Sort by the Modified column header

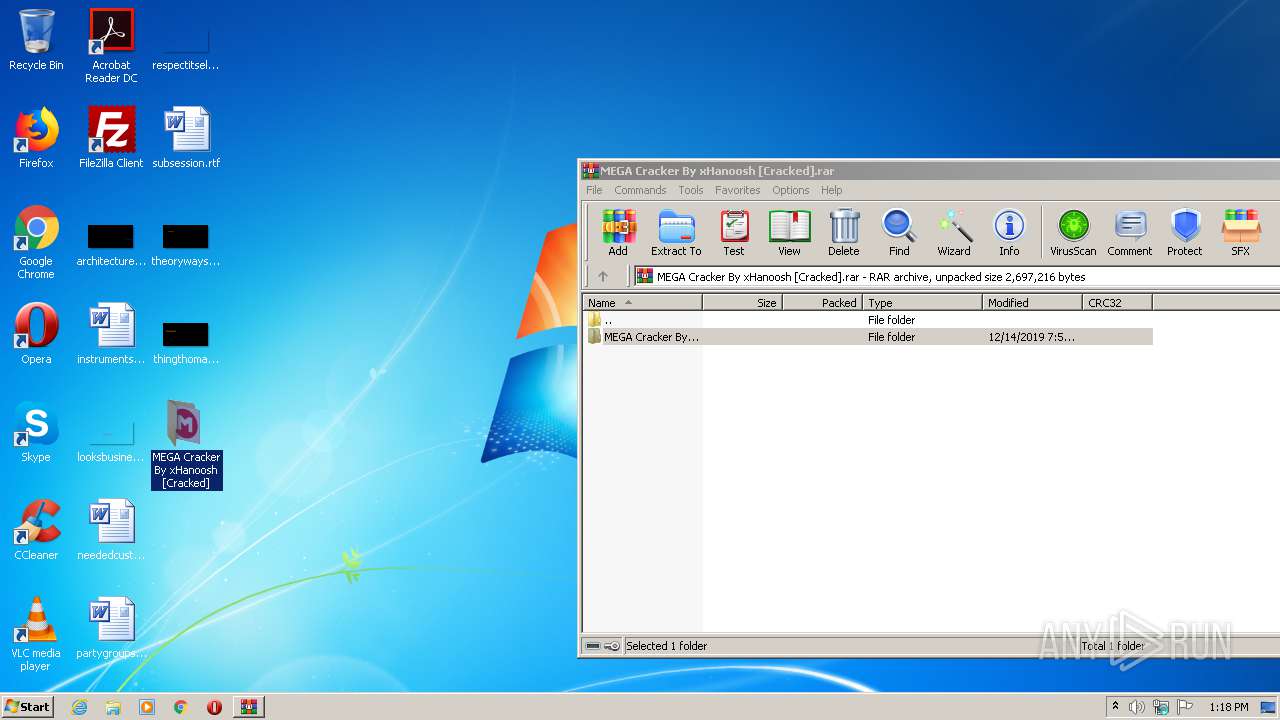1032,302
